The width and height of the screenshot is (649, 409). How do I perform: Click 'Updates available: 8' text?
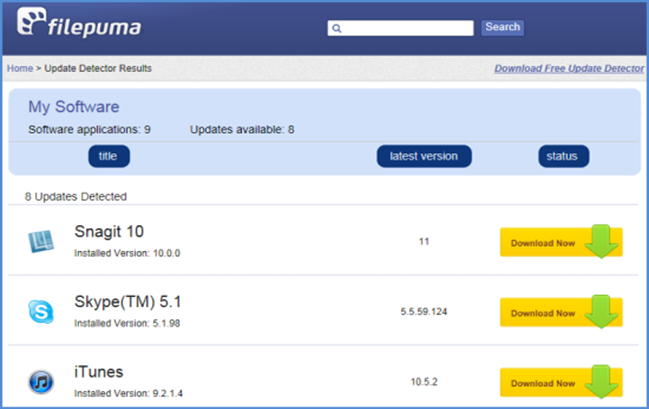tap(242, 130)
